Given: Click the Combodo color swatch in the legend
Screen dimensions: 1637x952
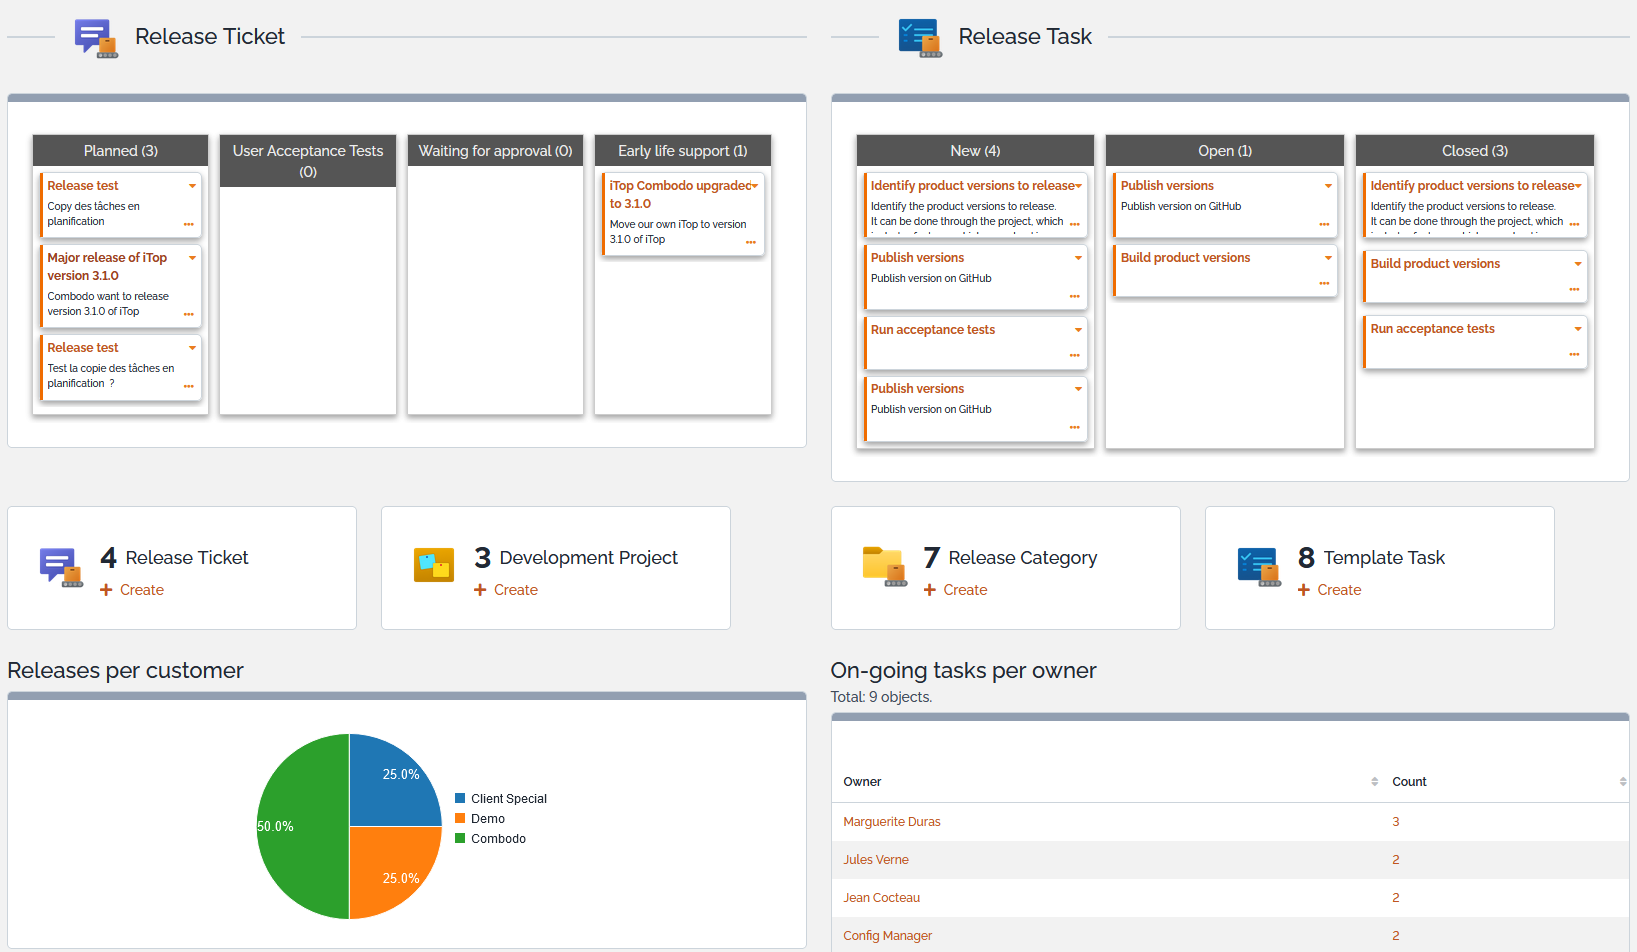Looking at the screenshot, I should click(459, 838).
